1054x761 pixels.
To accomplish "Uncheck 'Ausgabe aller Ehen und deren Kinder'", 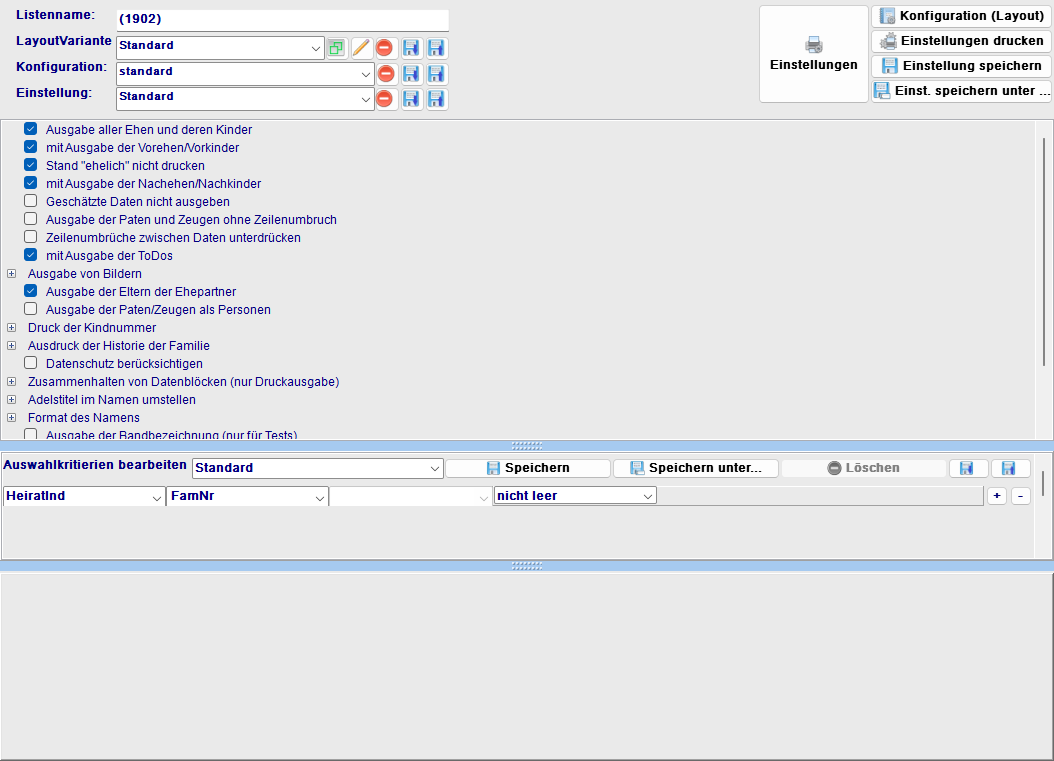I will coord(31,130).
